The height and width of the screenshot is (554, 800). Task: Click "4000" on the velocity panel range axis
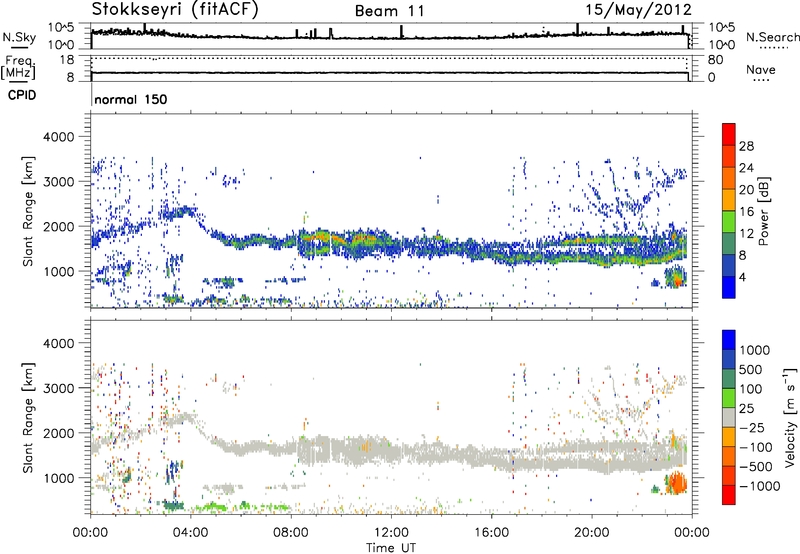tap(58, 343)
